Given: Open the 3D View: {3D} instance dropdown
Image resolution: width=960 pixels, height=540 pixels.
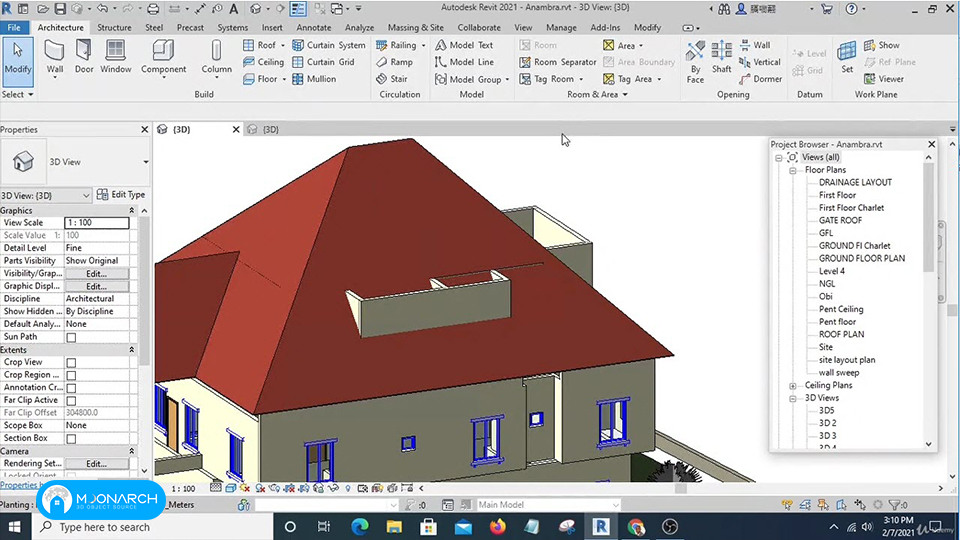Looking at the screenshot, I should click(86, 195).
